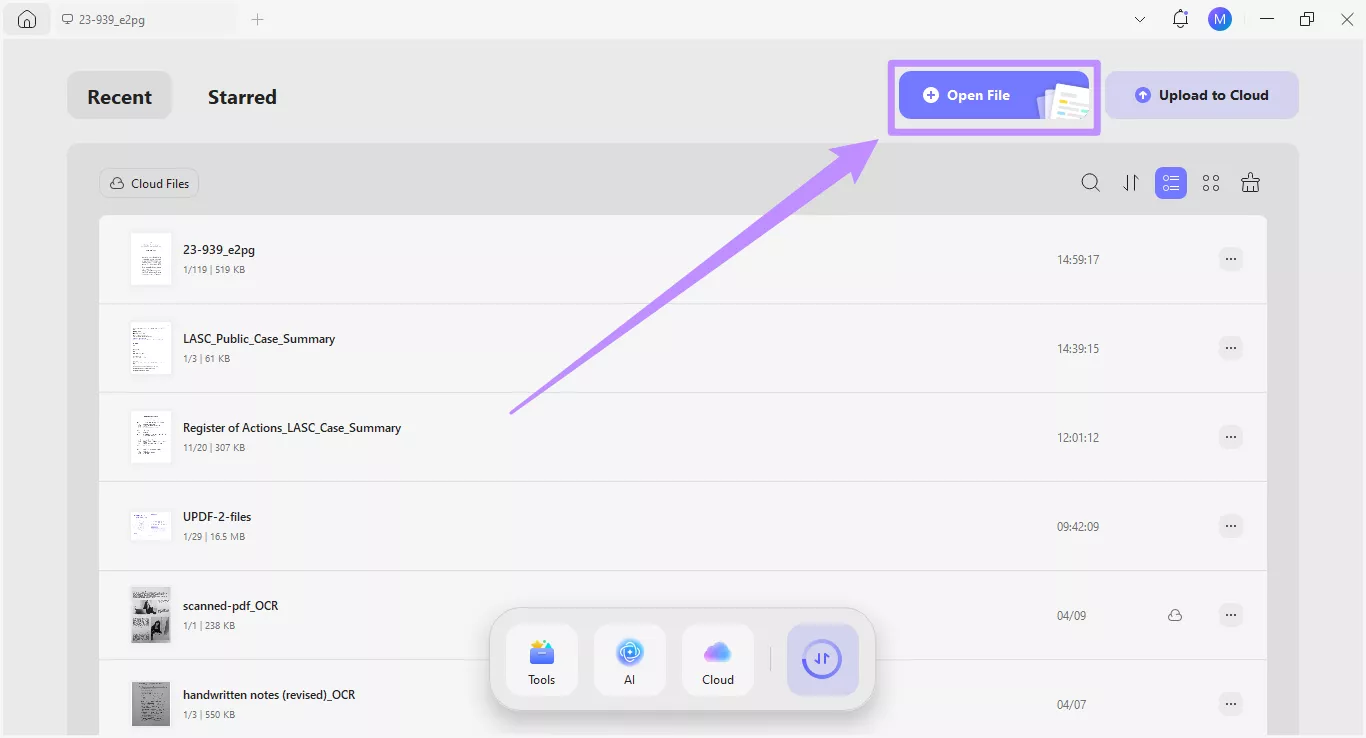Click the transfer arrows dock button
The width and height of the screenshot is (1366, 738).
[x=823, y=660]
